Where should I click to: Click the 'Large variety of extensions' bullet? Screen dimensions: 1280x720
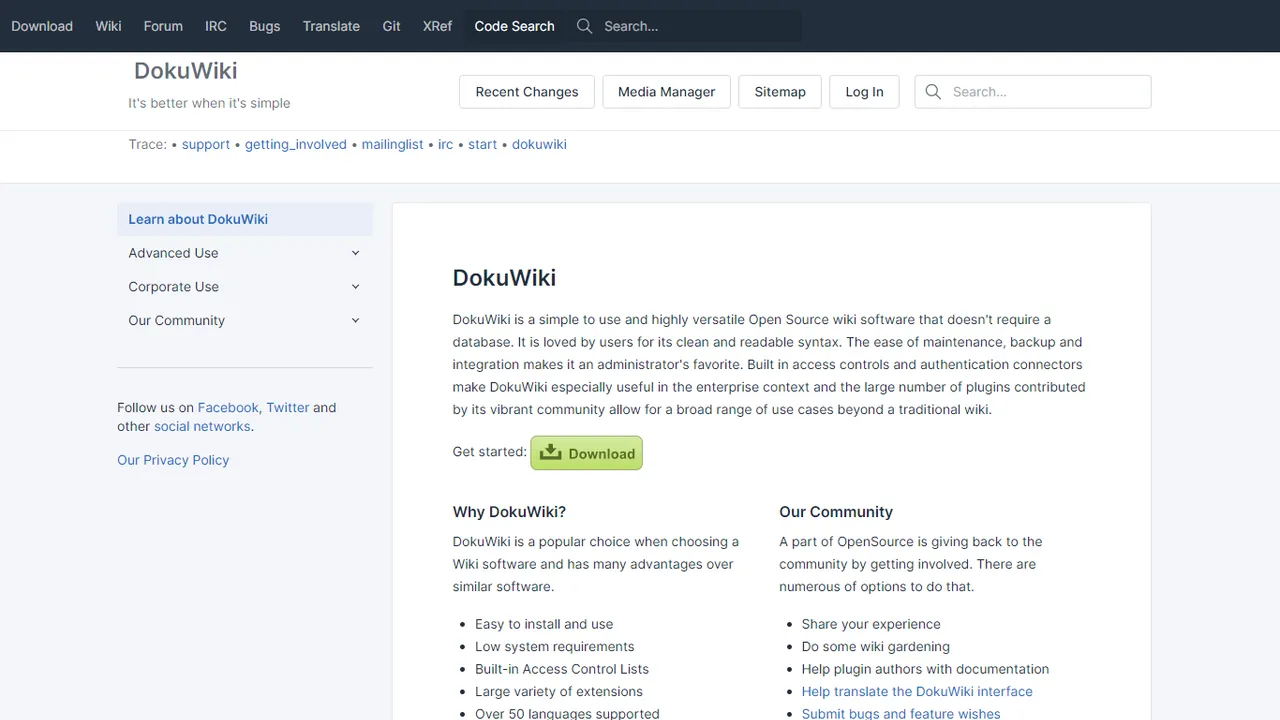[559, 692]
